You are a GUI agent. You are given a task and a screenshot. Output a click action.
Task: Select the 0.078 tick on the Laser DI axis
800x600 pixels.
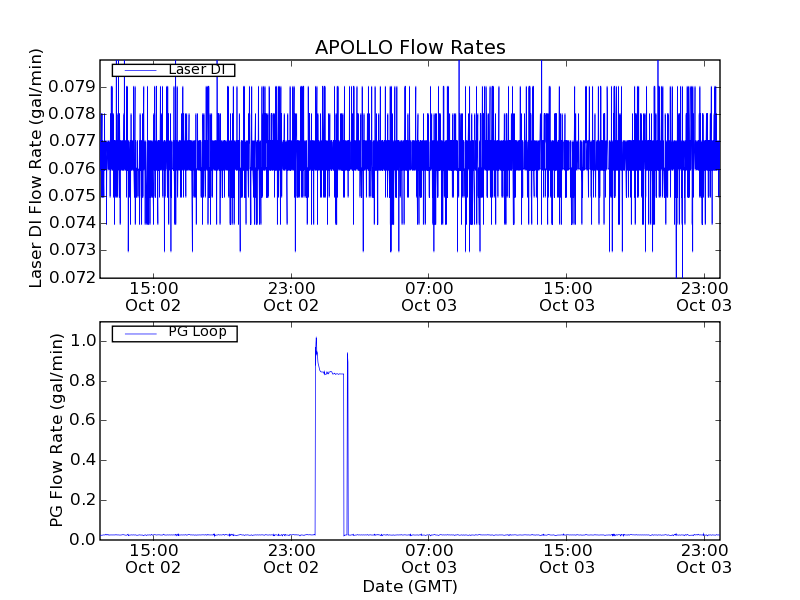pos(72,114)
